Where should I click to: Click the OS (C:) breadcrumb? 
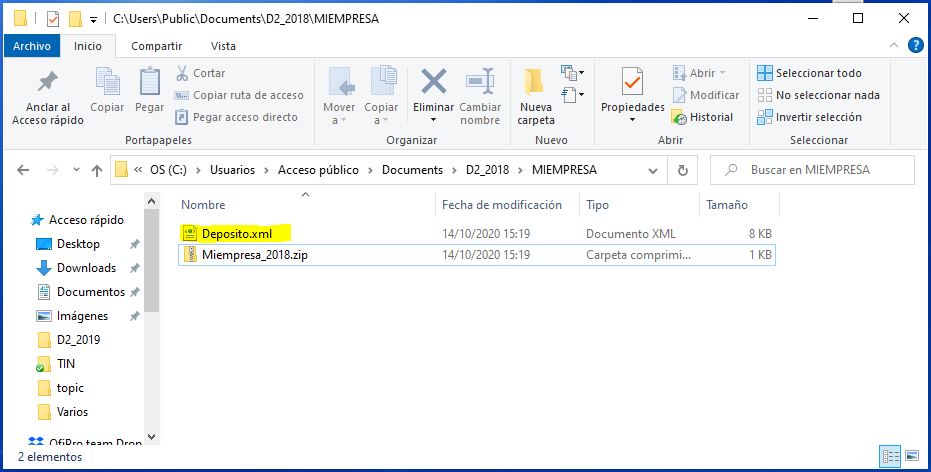169,170
